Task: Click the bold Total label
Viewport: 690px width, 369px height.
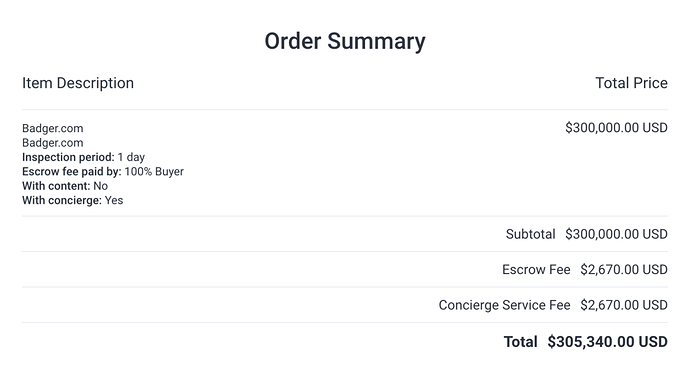Action: click(x=521, y=342)
